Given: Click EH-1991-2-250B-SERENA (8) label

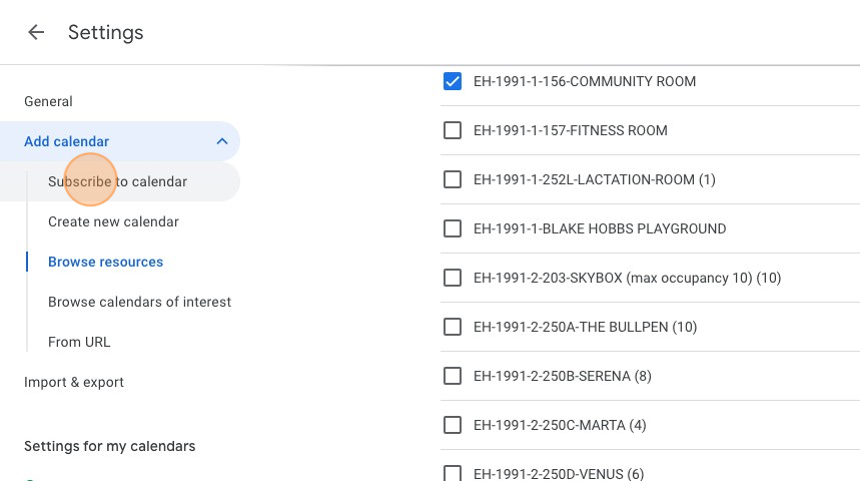Looking at the screenshot, I should click(563, 376).
